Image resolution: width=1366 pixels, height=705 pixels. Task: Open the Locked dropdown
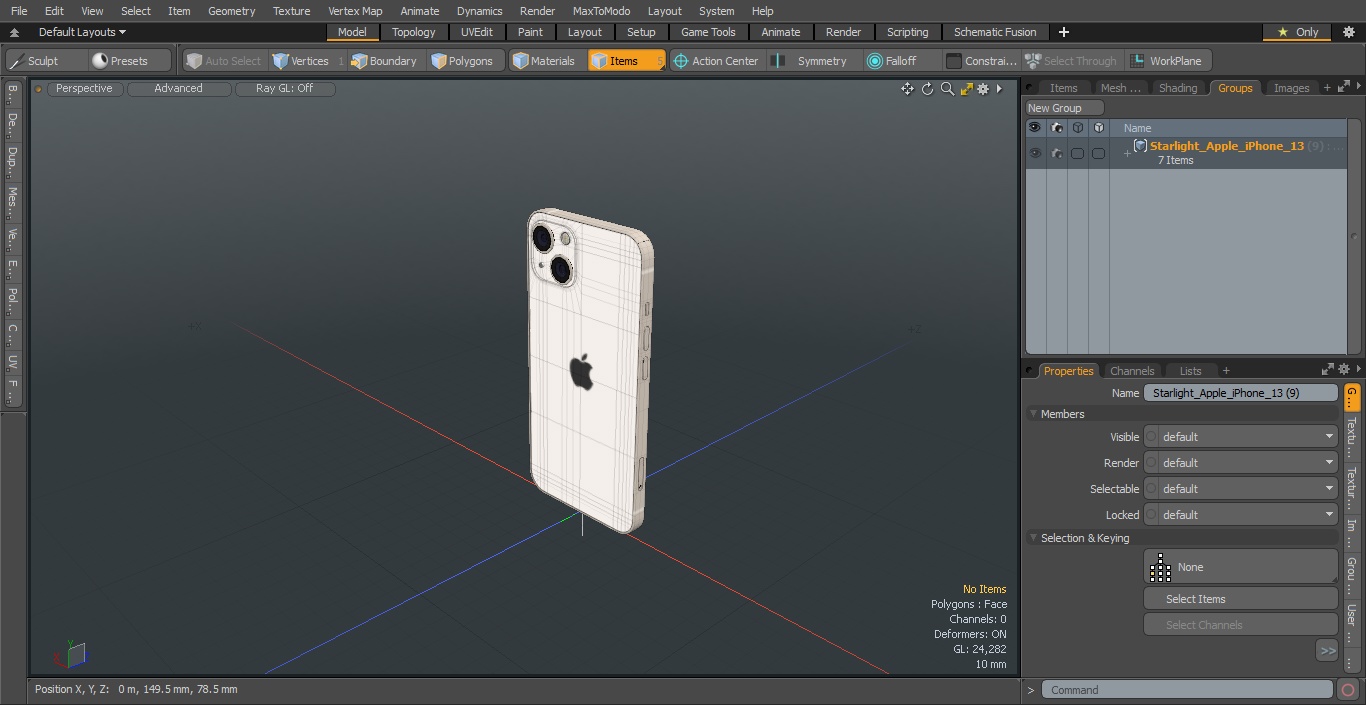tap(1240, 515)
